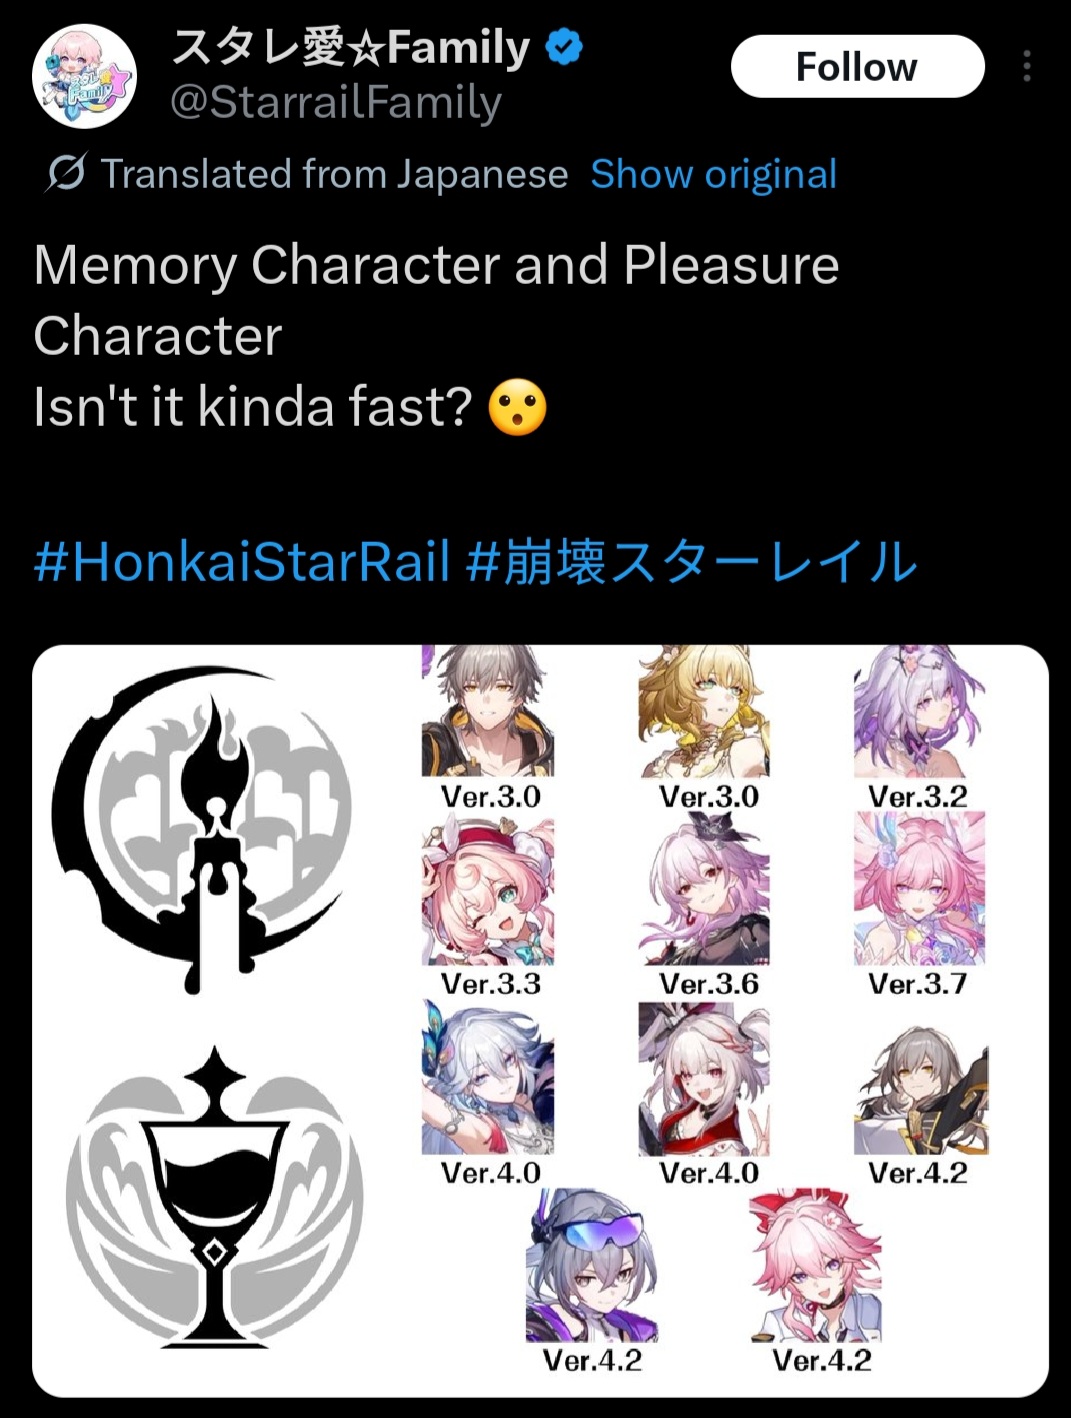
Task: Open the StarrailFamily profile avatar
Action: (x=84, y=76)
